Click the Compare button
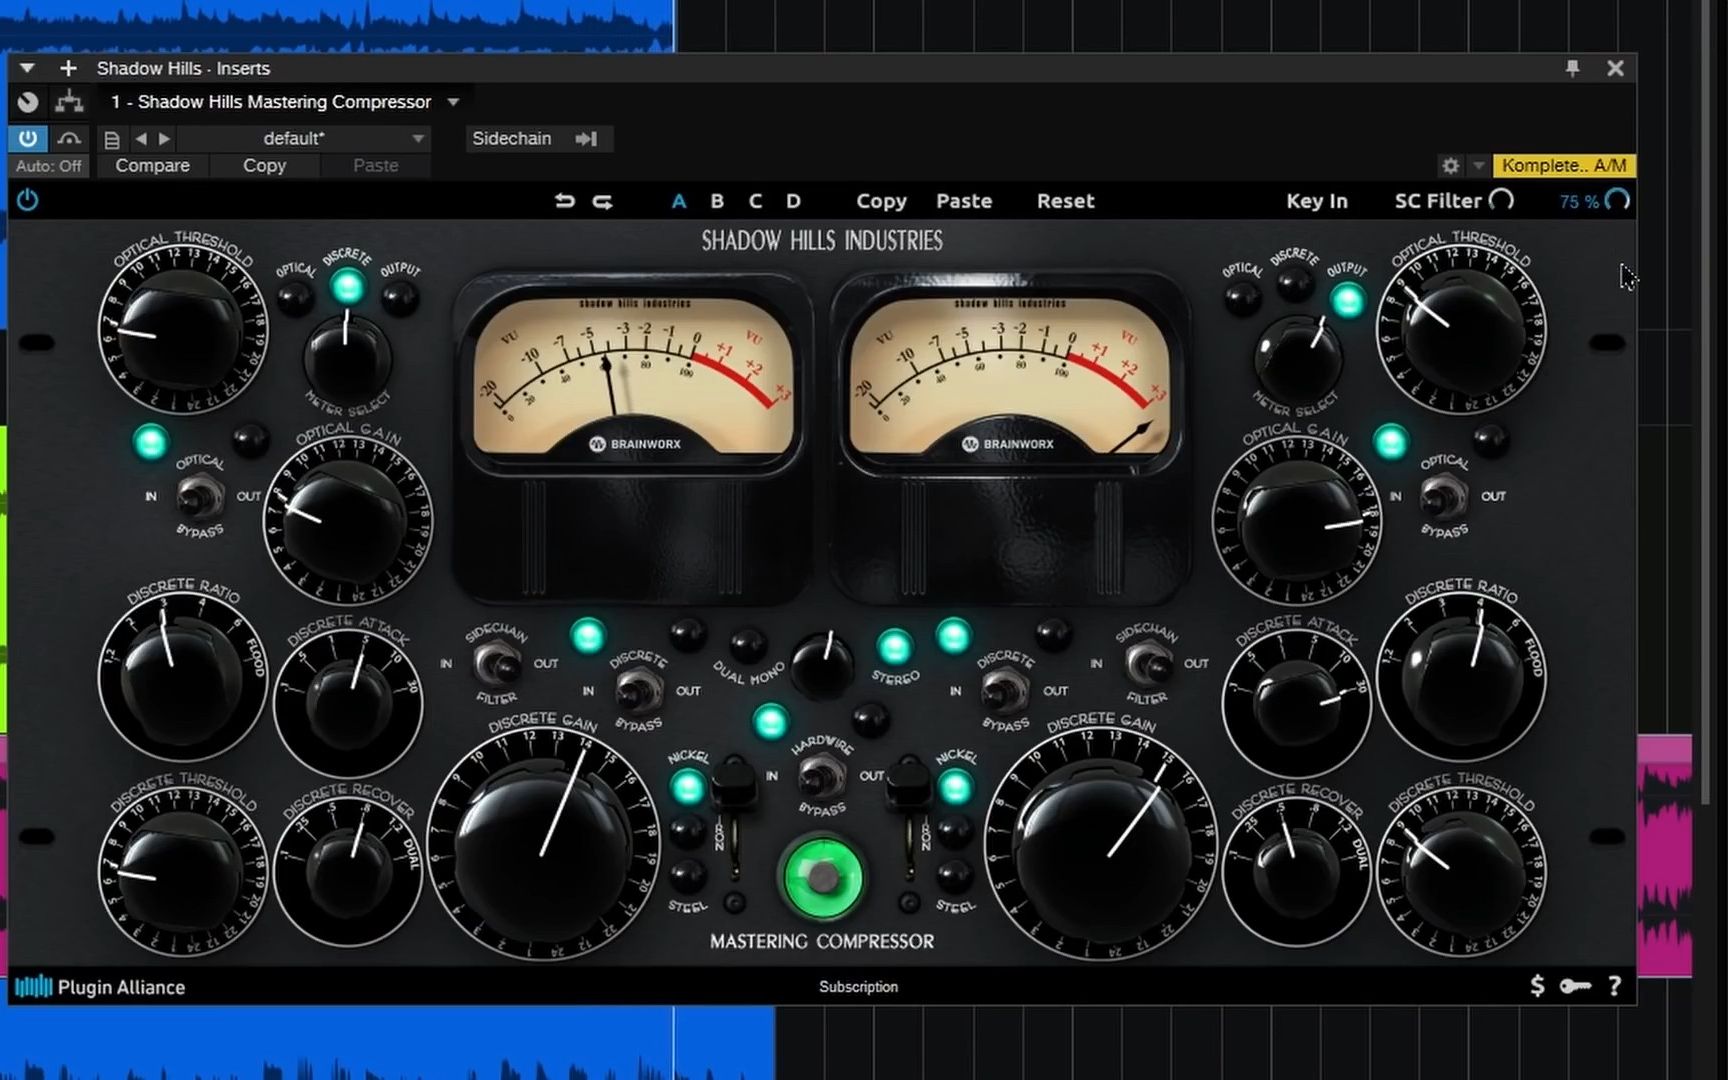 [x=152, y=165]
